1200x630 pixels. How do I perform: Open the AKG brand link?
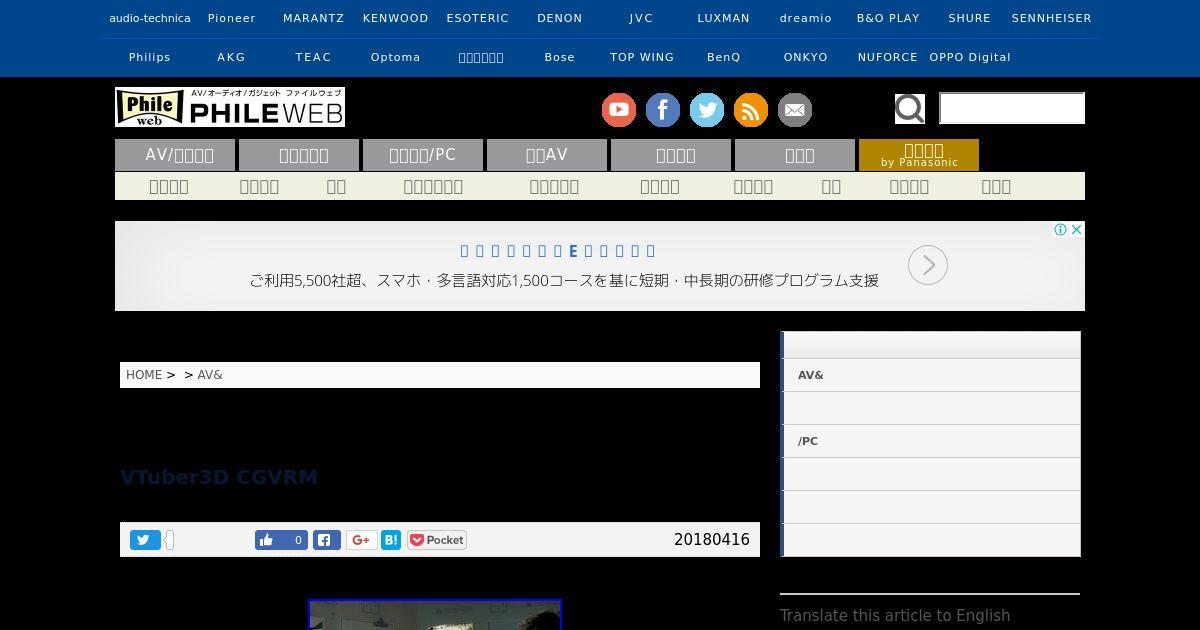pyautogui.click(x=232, y=57)
